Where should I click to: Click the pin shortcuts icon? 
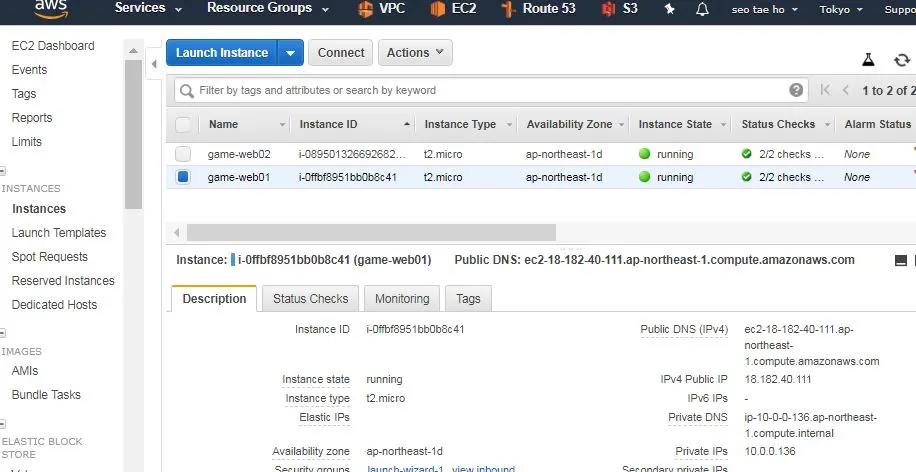[x=669, y=9]
